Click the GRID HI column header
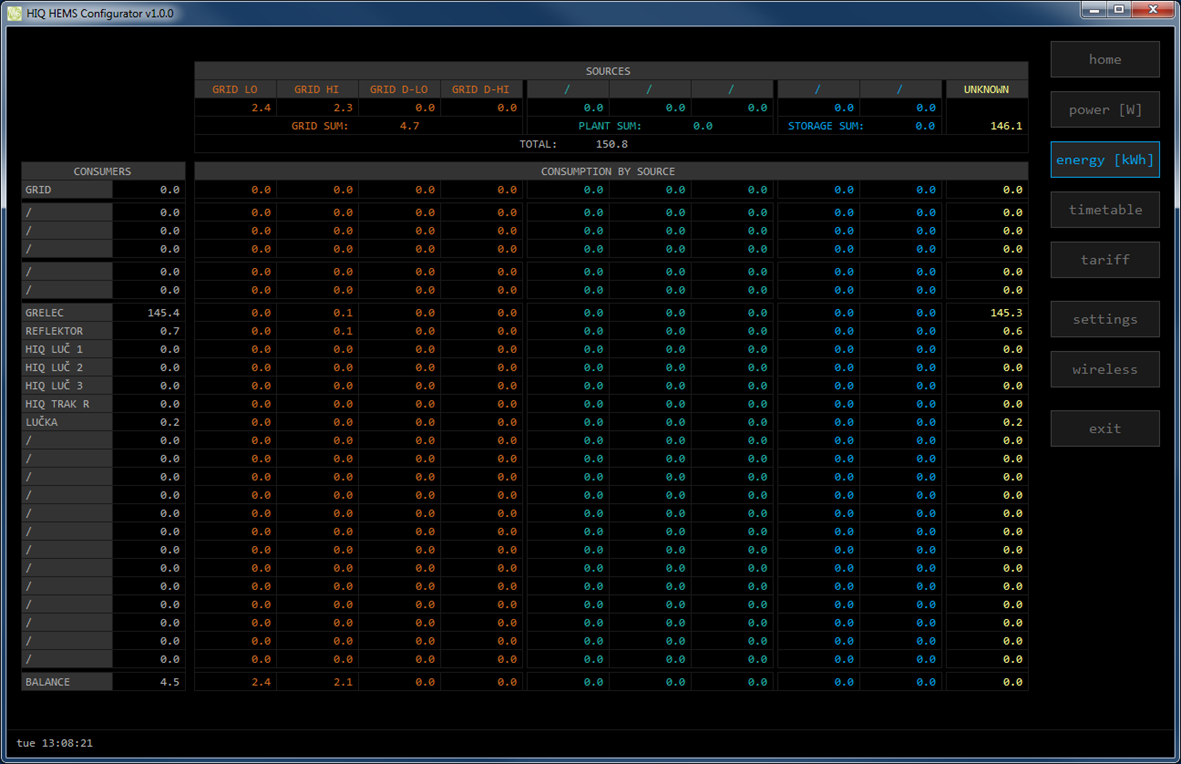1181x764 pixels. click(x=317, y=90)
